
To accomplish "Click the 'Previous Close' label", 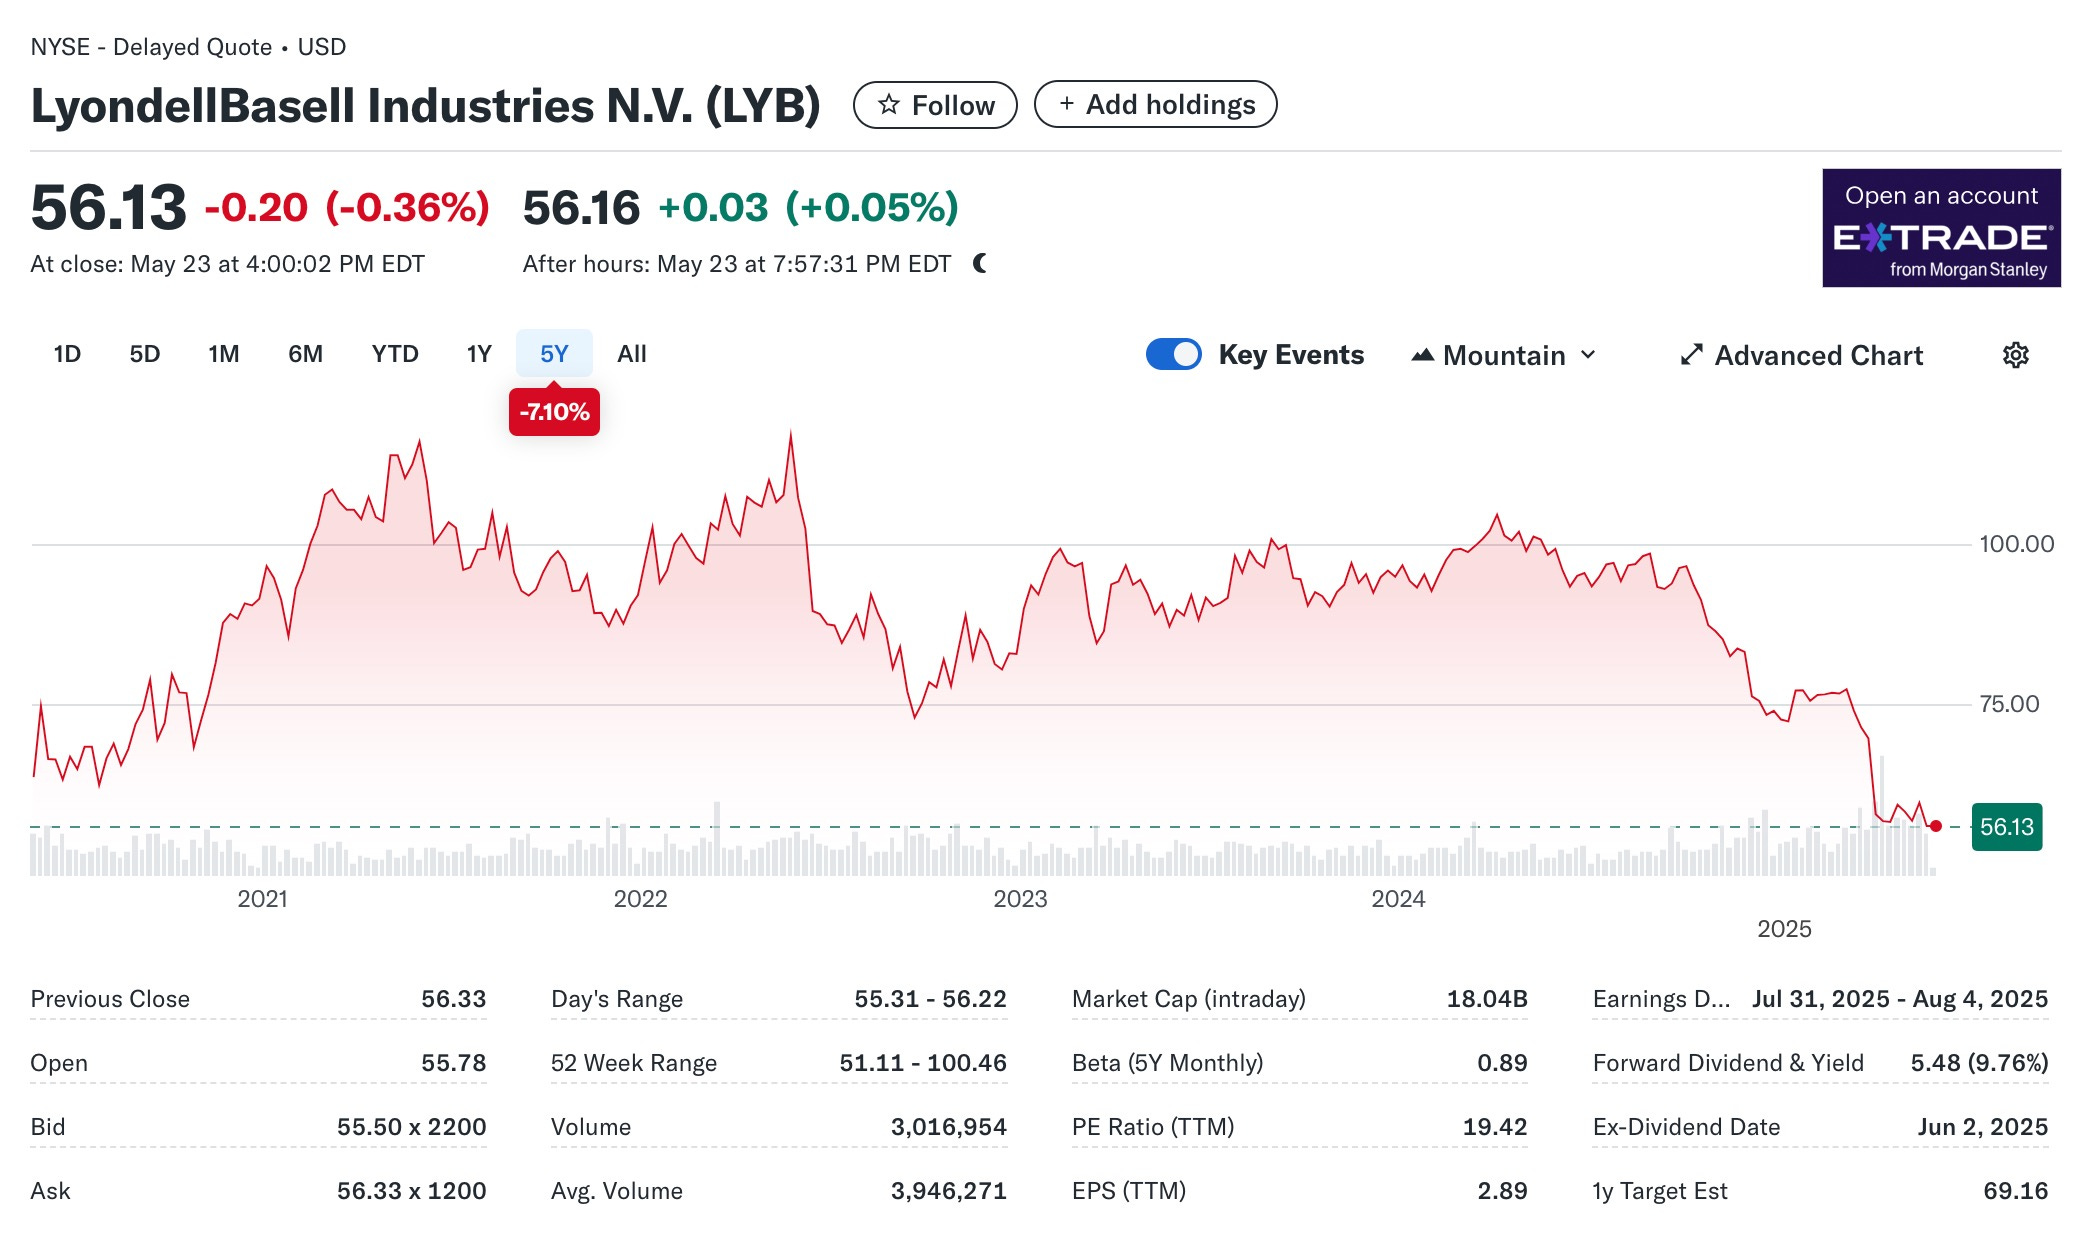I will point(110,999).
